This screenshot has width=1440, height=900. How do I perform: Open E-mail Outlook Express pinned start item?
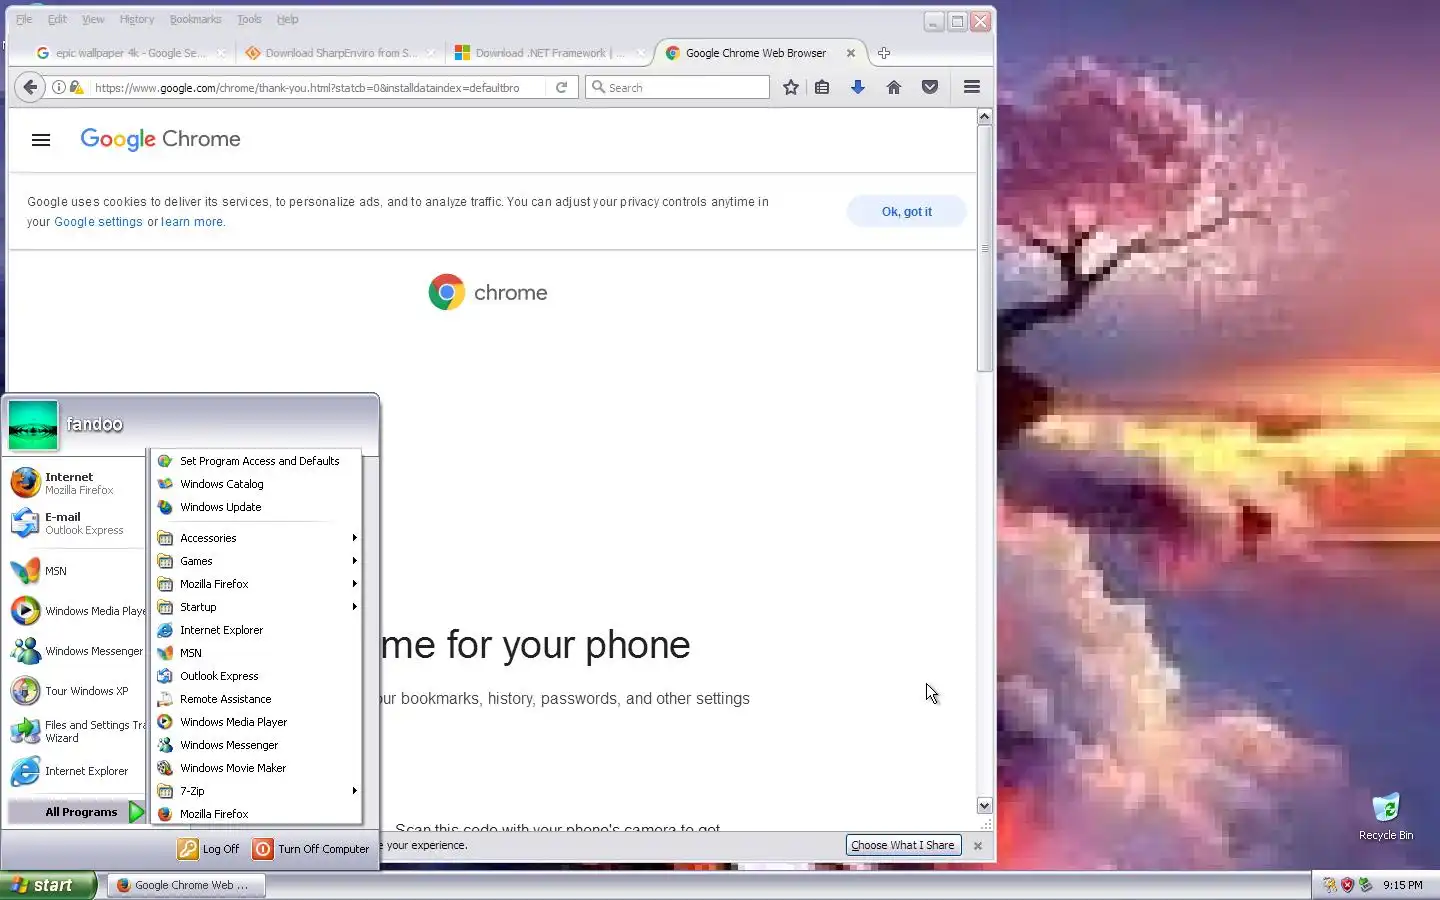pos(76,523)
